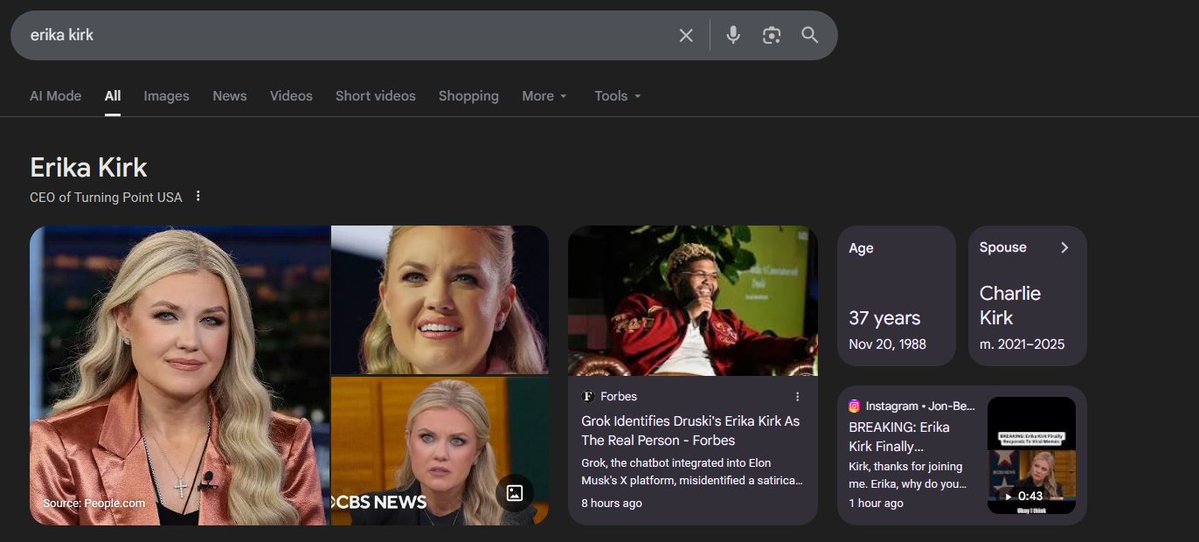The height and width of the screenshot is (542, 1199).
Task: Open the three-dot menu beside CEO of Turning Point USA
Action: point(198,196)
